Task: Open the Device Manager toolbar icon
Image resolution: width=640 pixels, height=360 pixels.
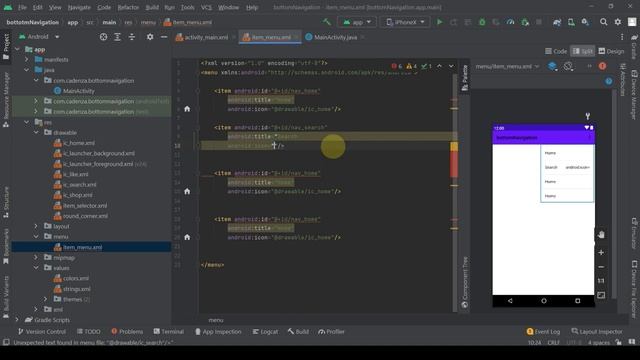Action: tap(571, 22)
